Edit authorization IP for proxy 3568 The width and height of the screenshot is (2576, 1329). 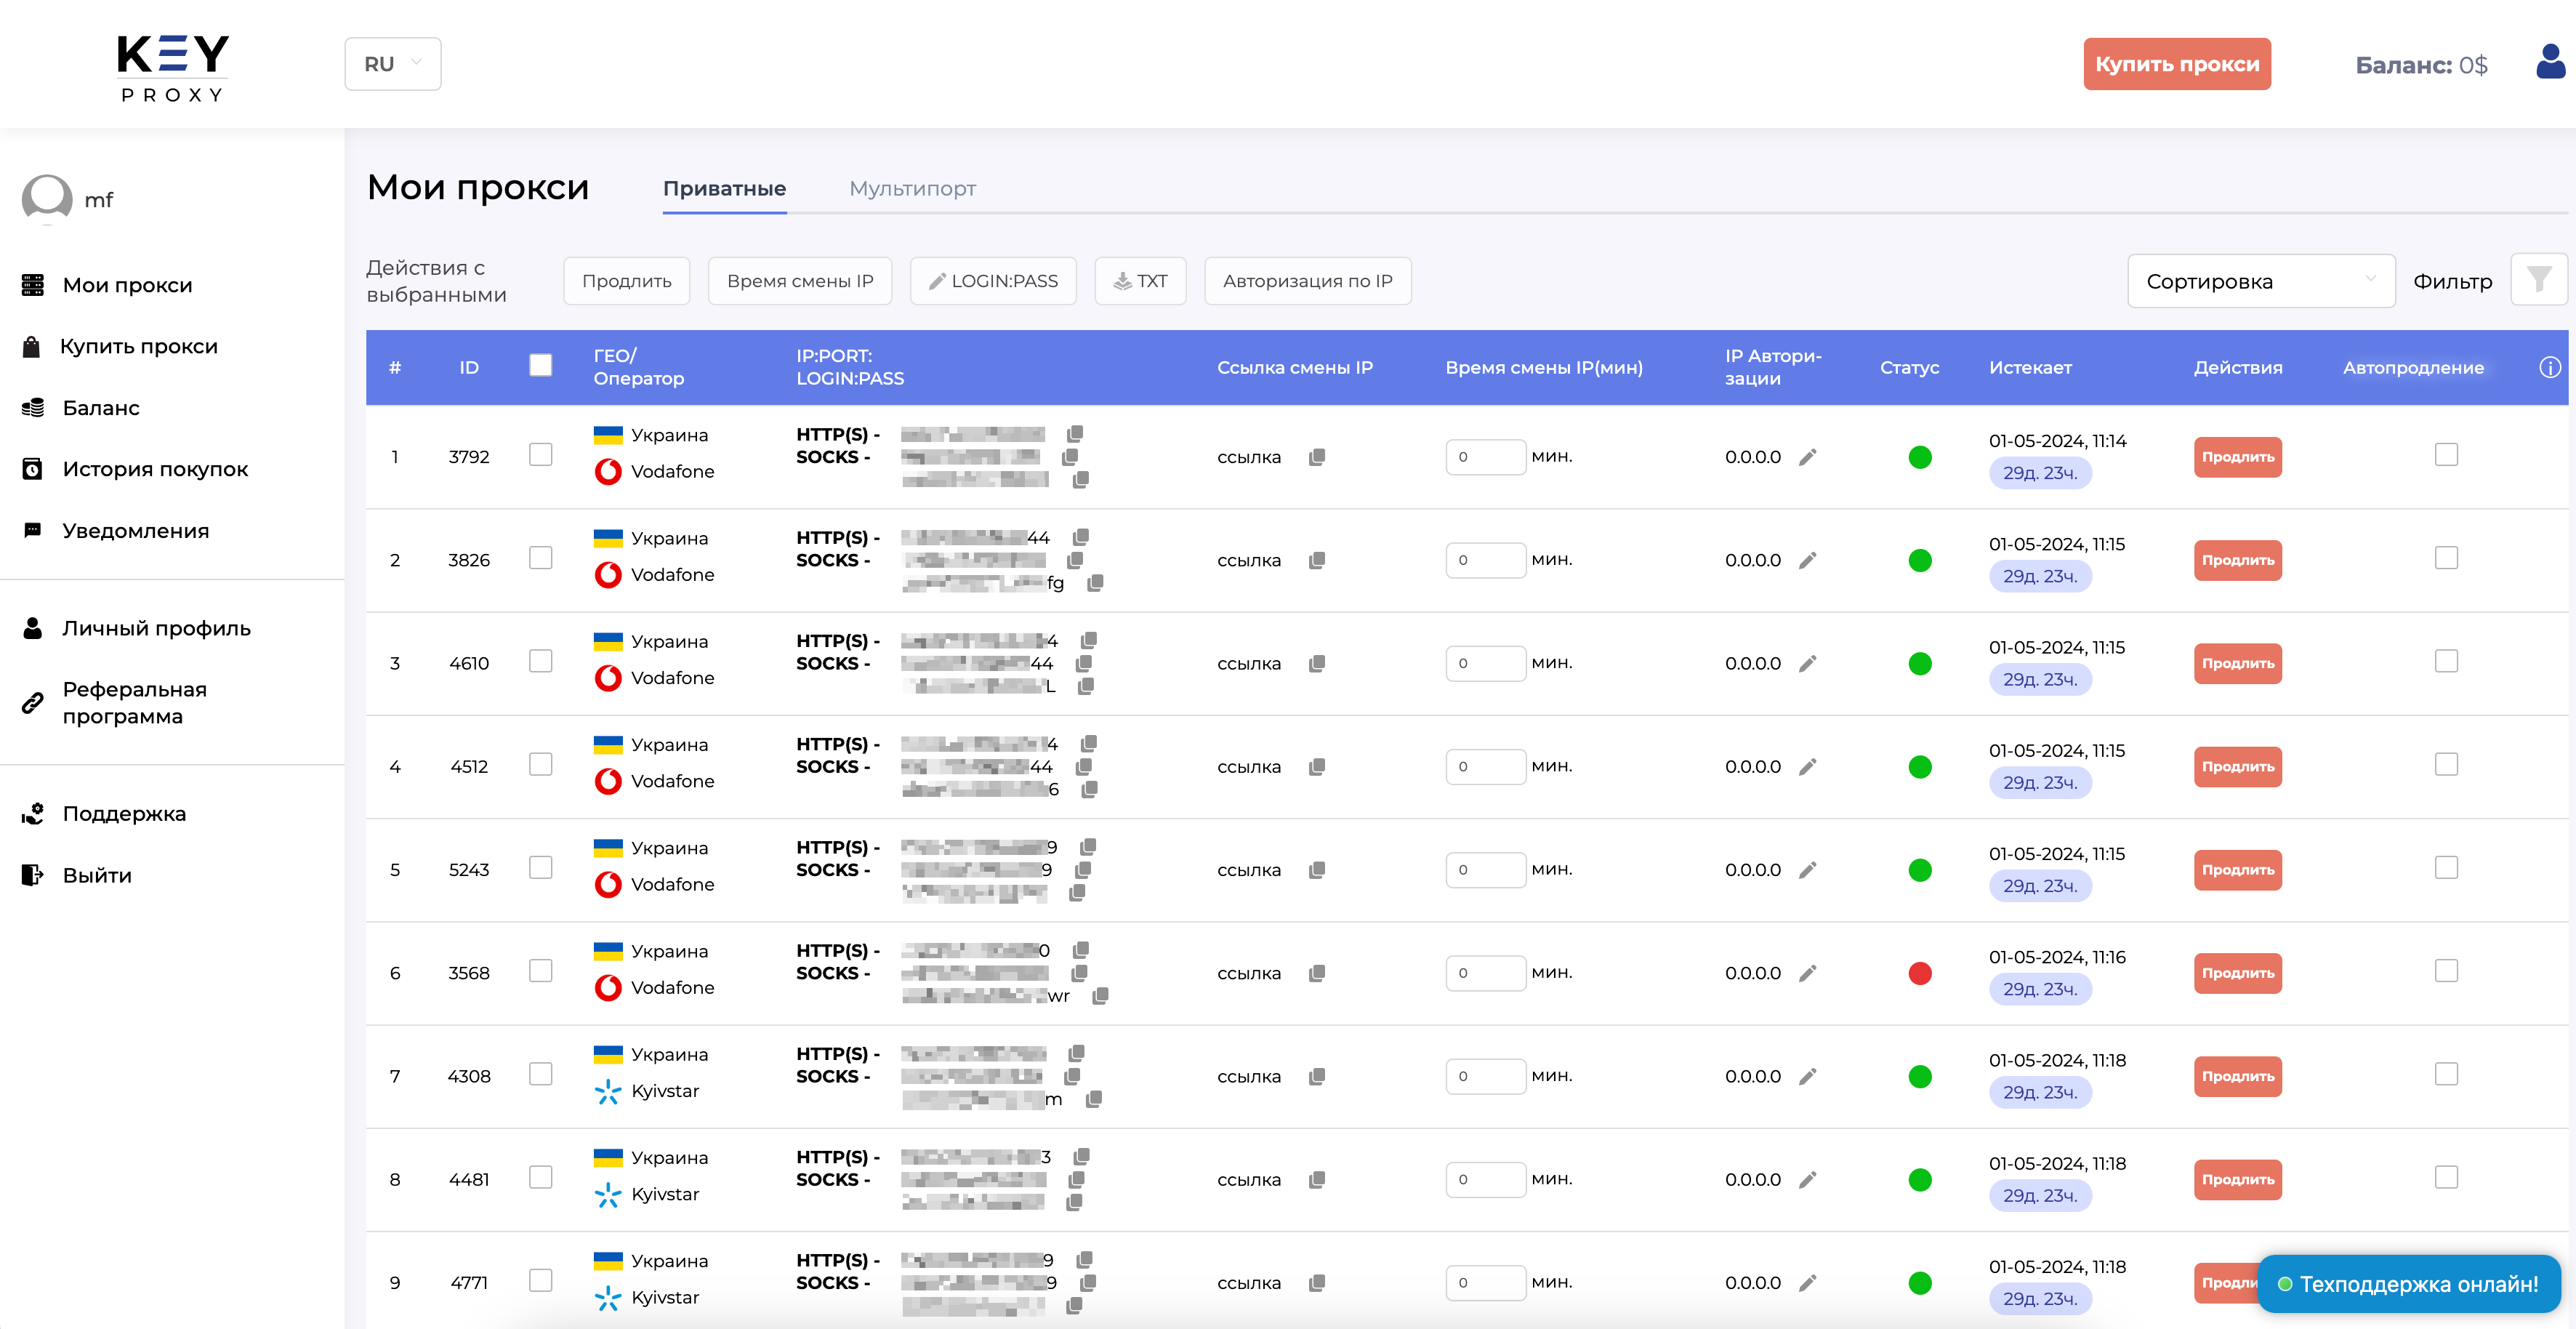(1807, 973)
